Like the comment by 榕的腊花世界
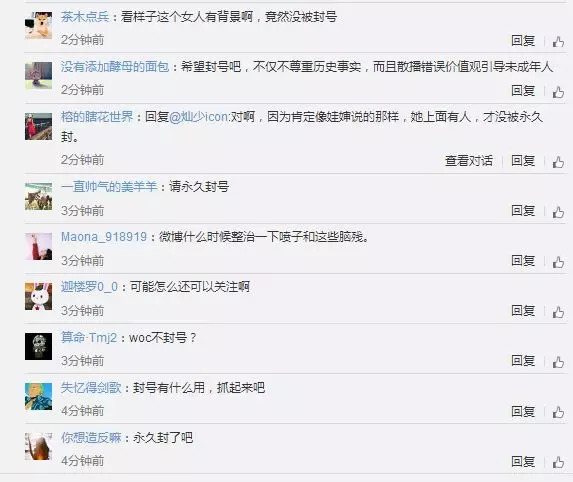 coord(558,162)
